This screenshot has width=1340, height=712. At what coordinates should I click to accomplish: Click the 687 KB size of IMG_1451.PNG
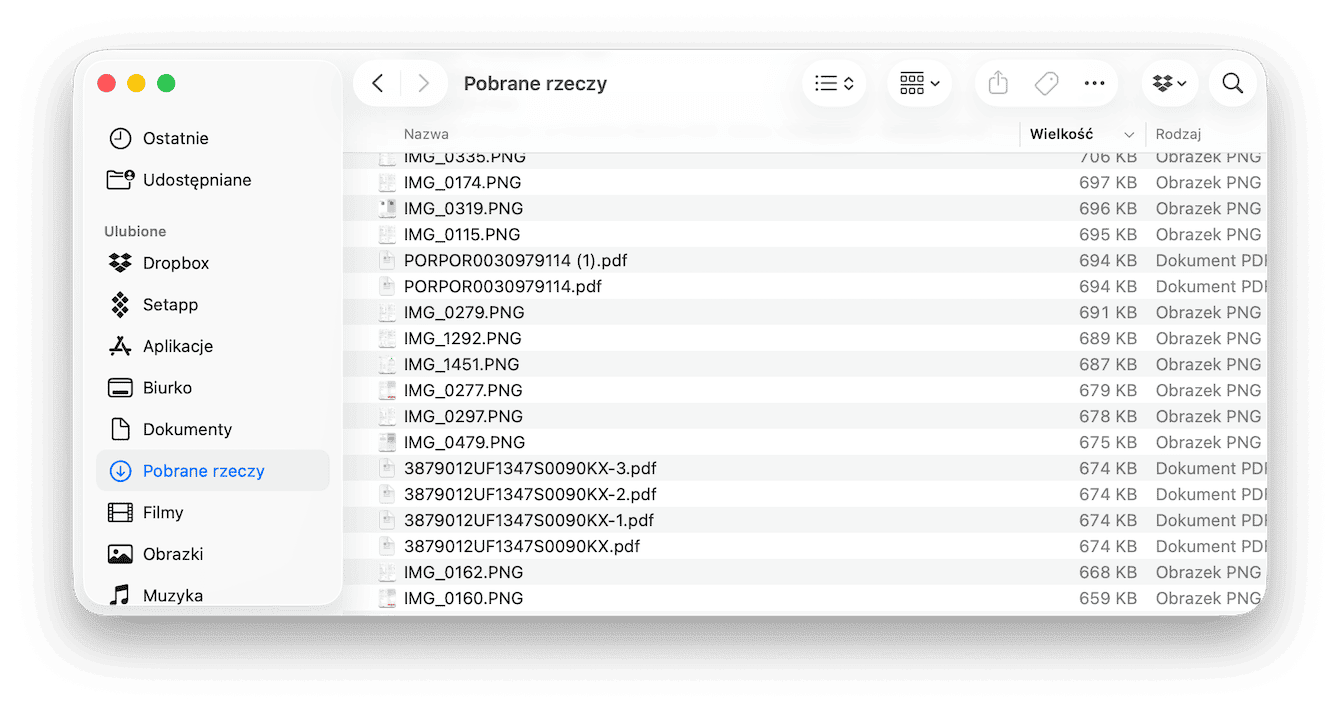coord(1108,365)
